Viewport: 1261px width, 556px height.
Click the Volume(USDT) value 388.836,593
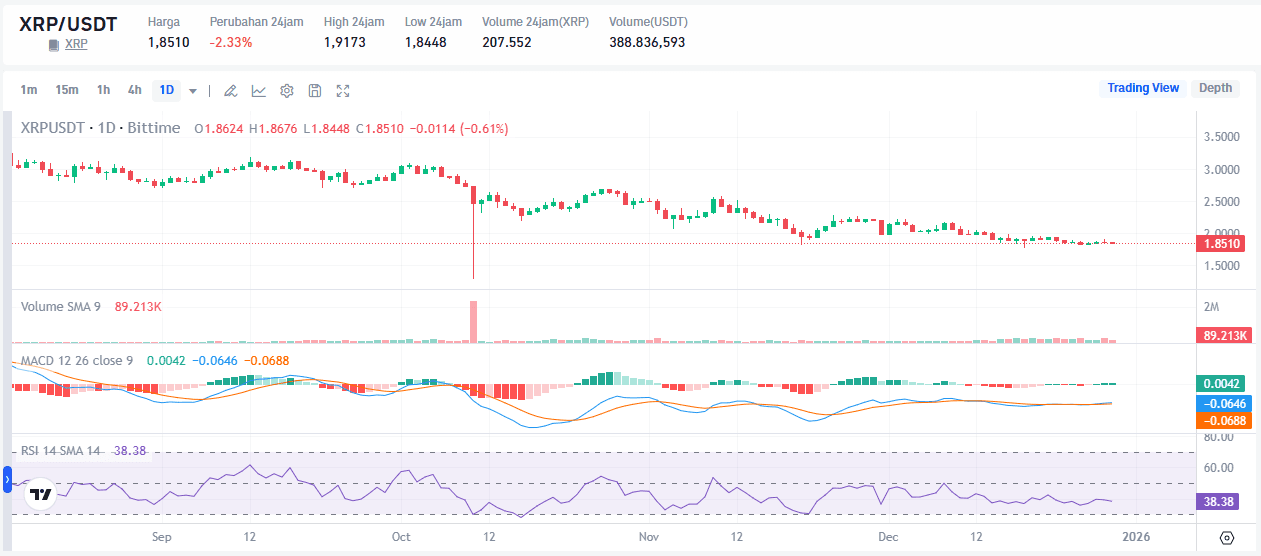pyautogui.click(x=647, y=43)
